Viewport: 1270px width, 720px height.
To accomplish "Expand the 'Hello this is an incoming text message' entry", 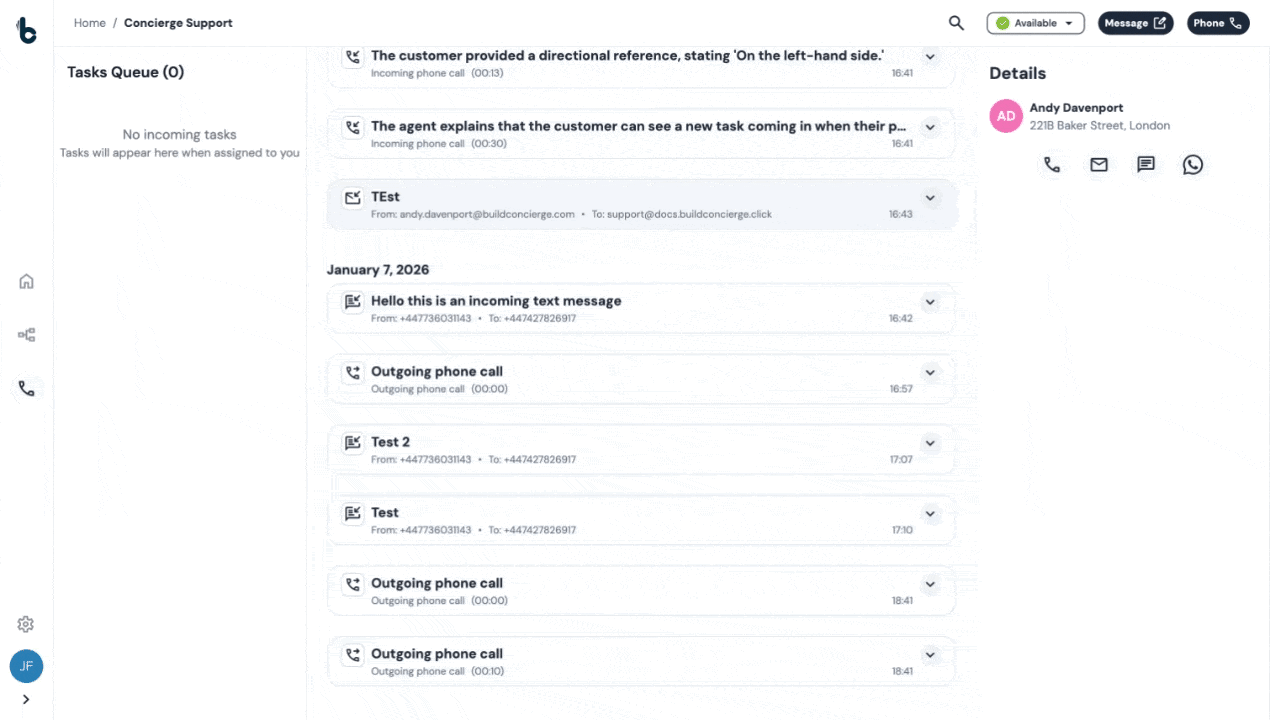I will (930, 302).
